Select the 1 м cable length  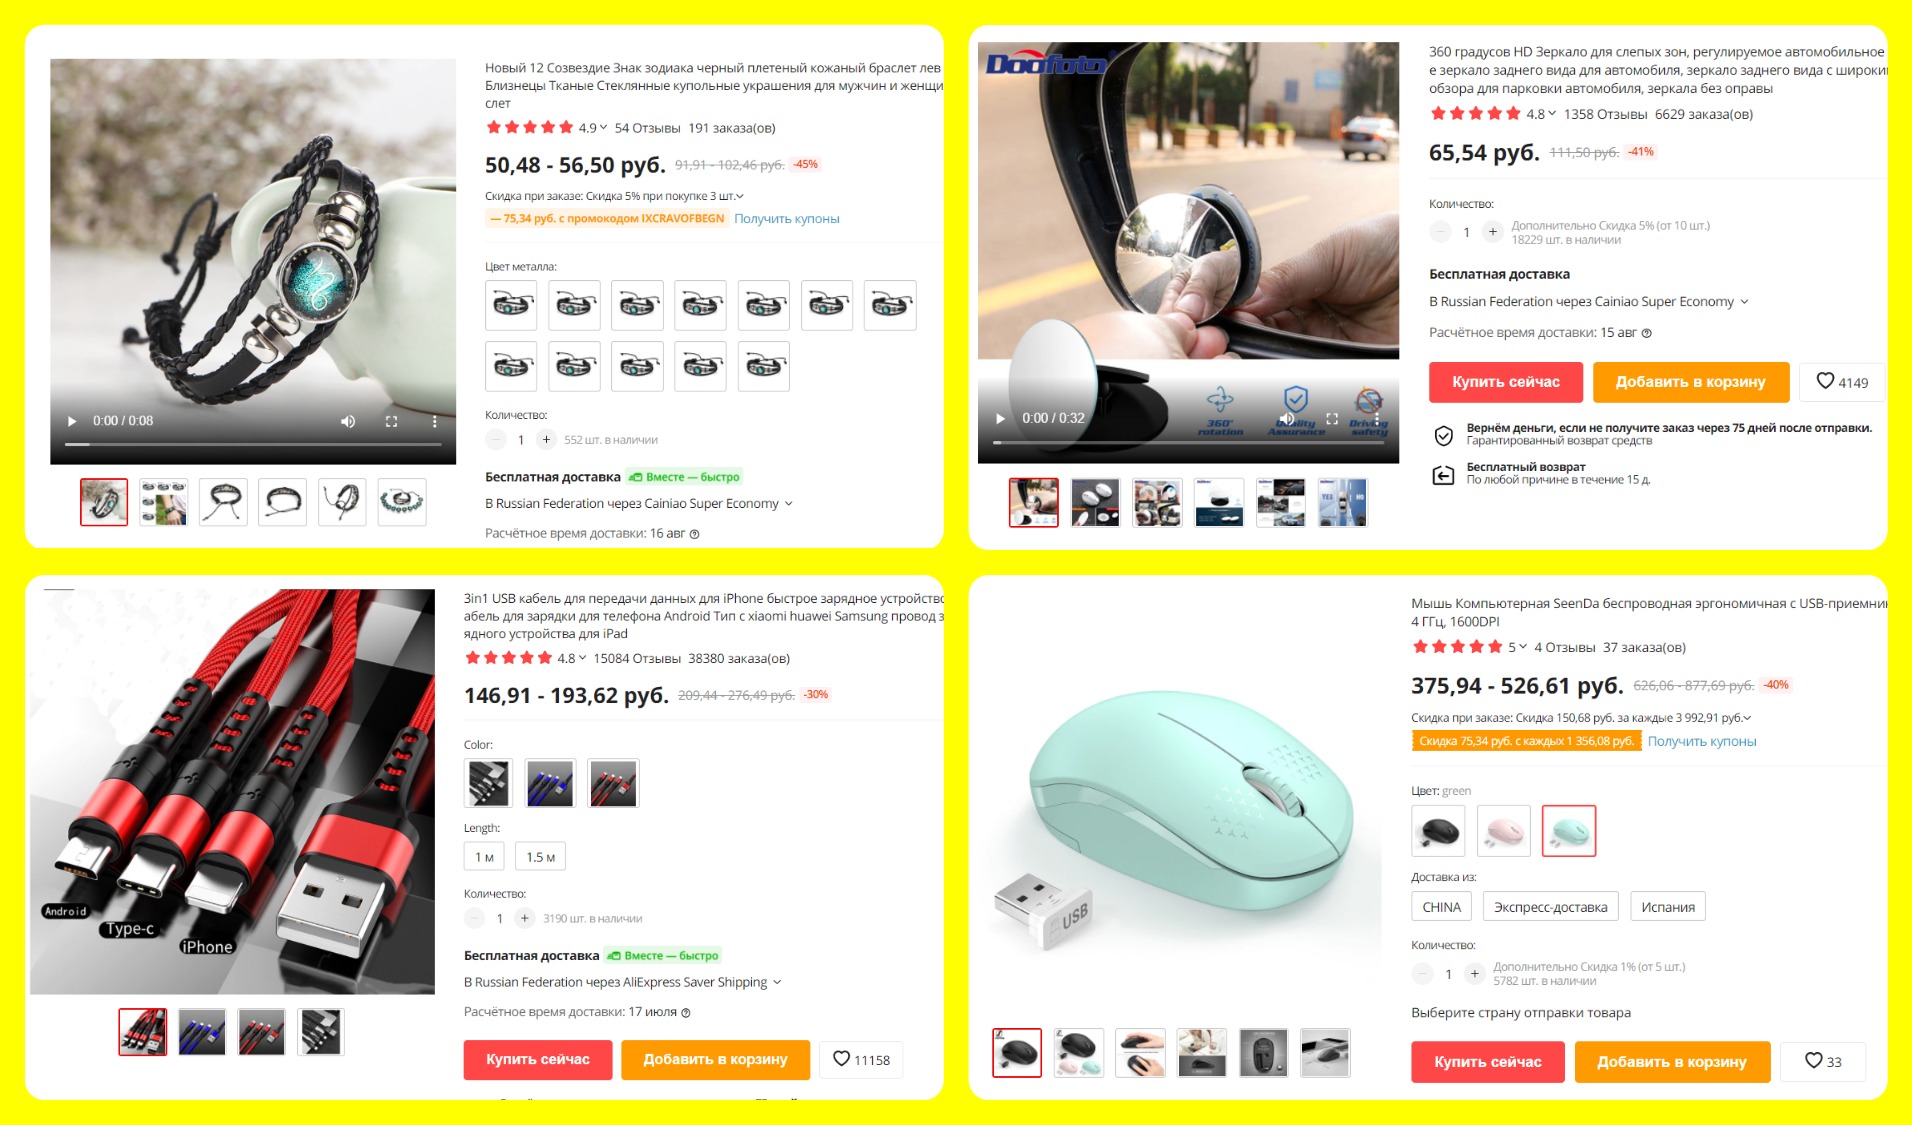pyautogui.click(x=484, y=857)
